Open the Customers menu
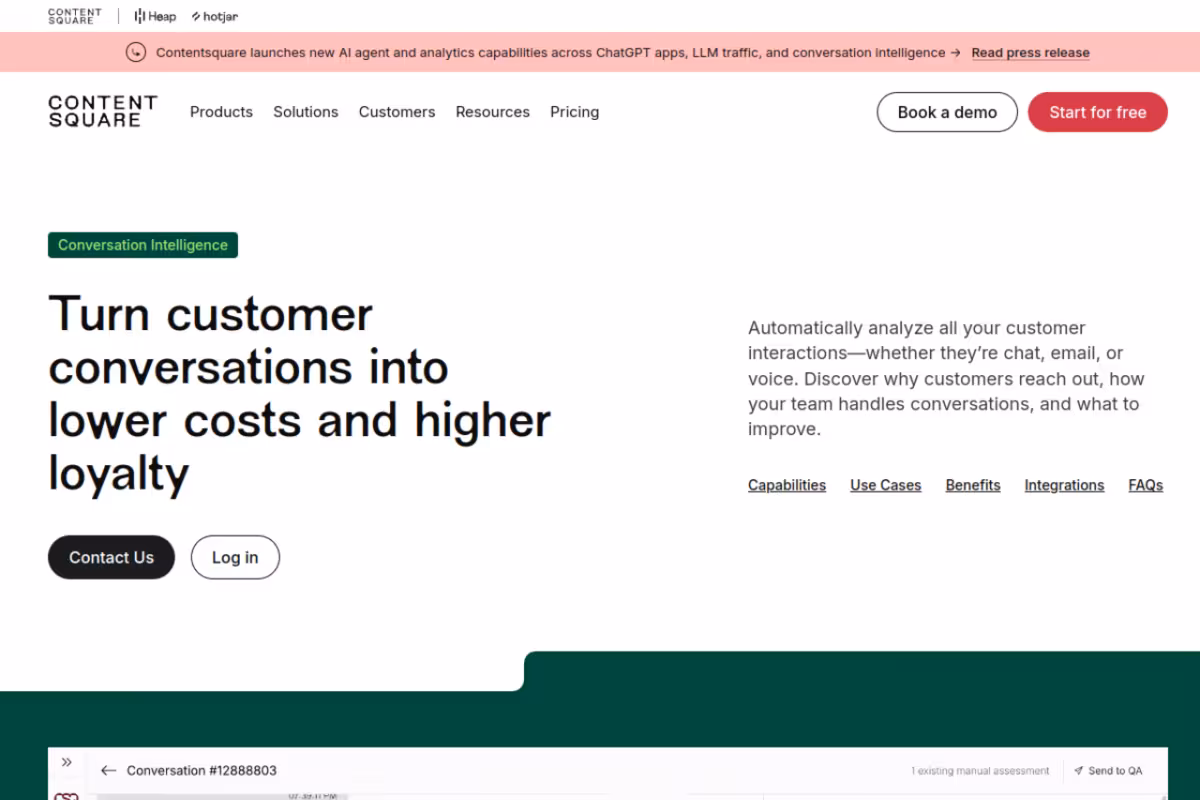 pyautogui.click(x=397, y=112)
